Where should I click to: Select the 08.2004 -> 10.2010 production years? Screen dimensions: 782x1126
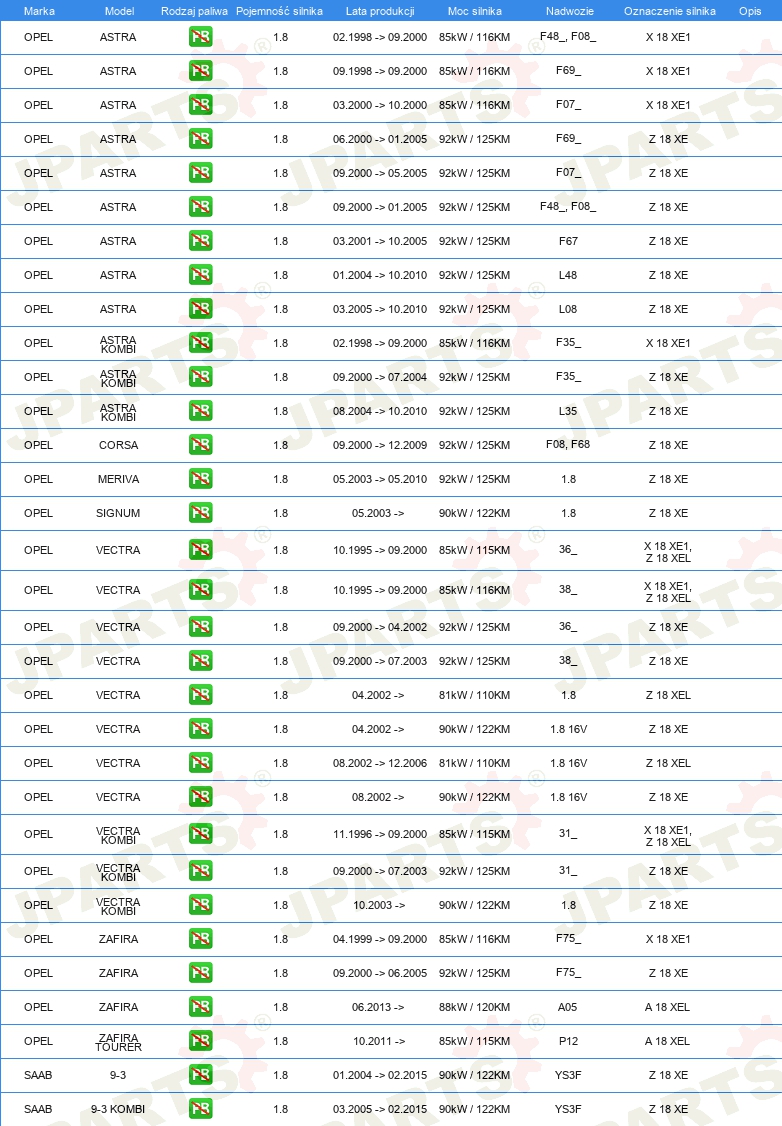380,411
